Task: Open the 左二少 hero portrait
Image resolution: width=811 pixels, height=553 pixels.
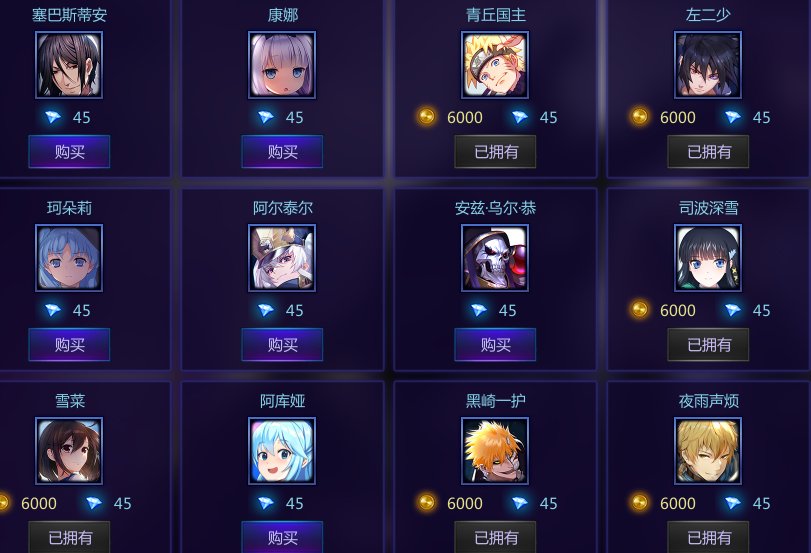Action: (x=708, y=65)
